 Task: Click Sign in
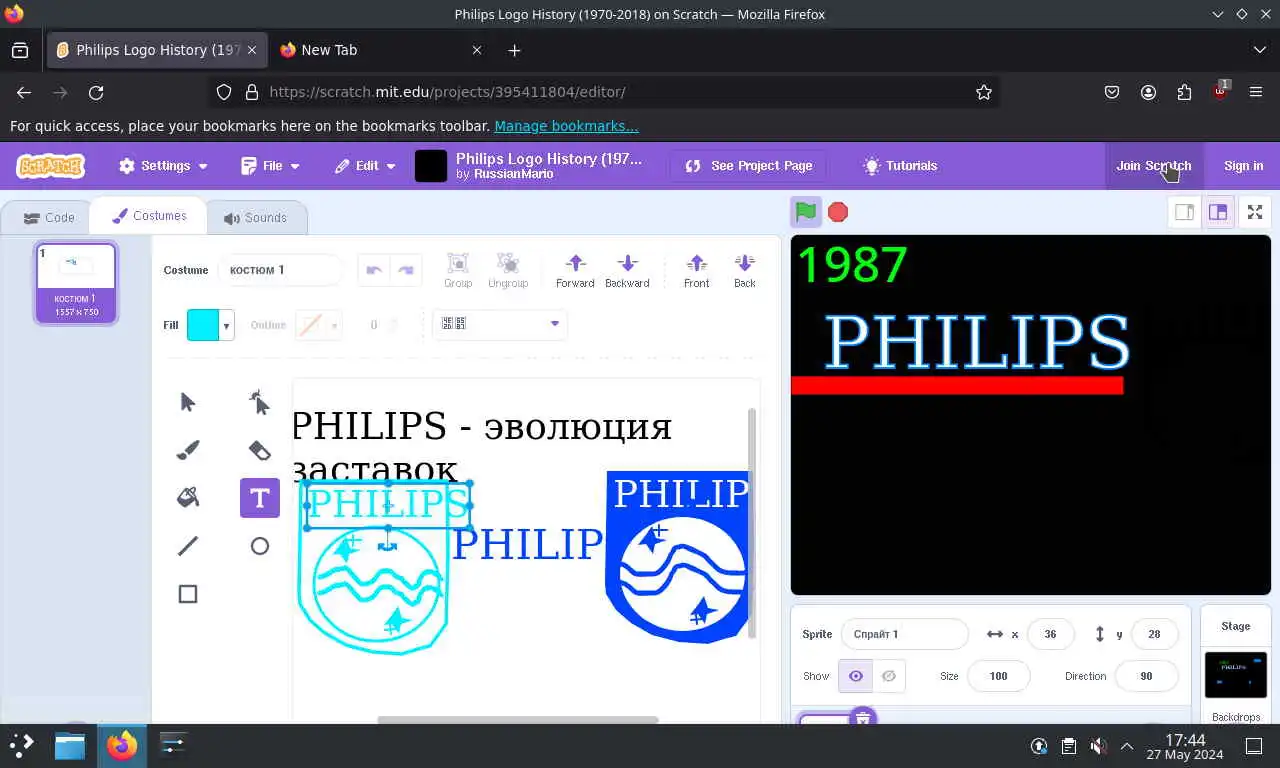pyautogui.click(x=1243, y=166)
